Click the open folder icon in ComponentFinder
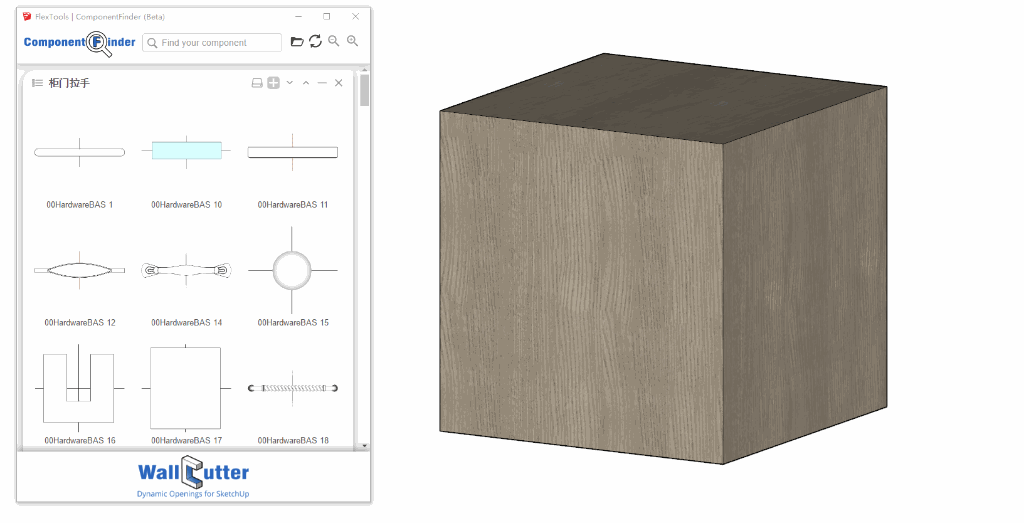The height and width of the screenshot is (523, 1024). point(297,42)
